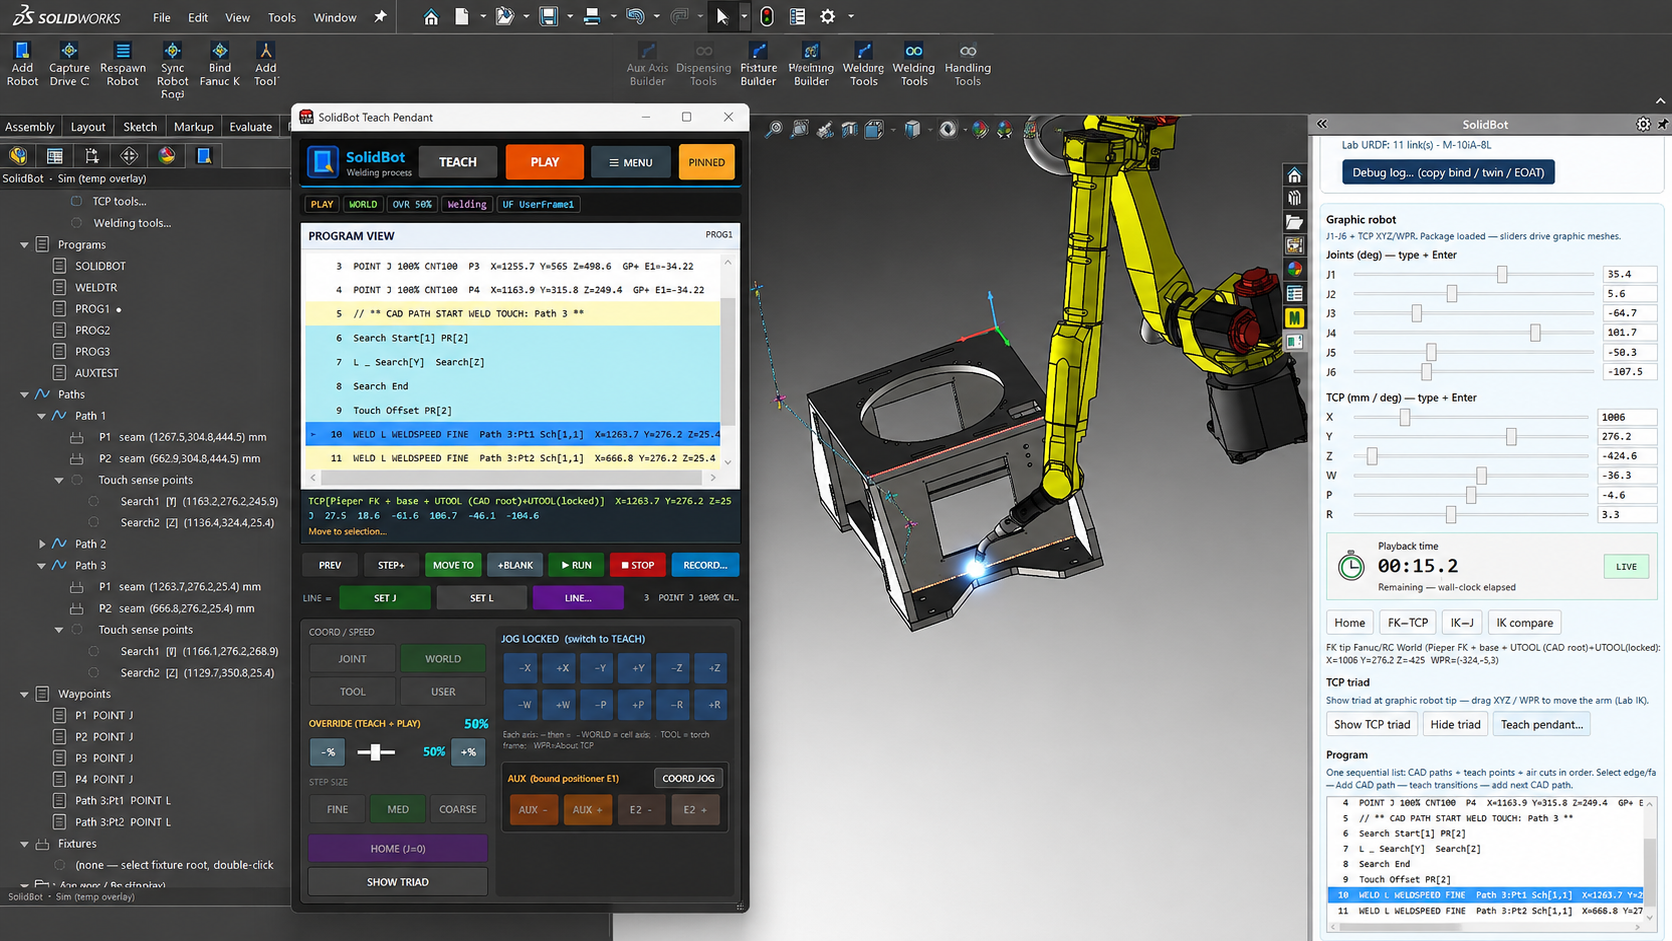Select the USER coordinate mode
The image size is (1672, 941).
[x=443, y=691]
